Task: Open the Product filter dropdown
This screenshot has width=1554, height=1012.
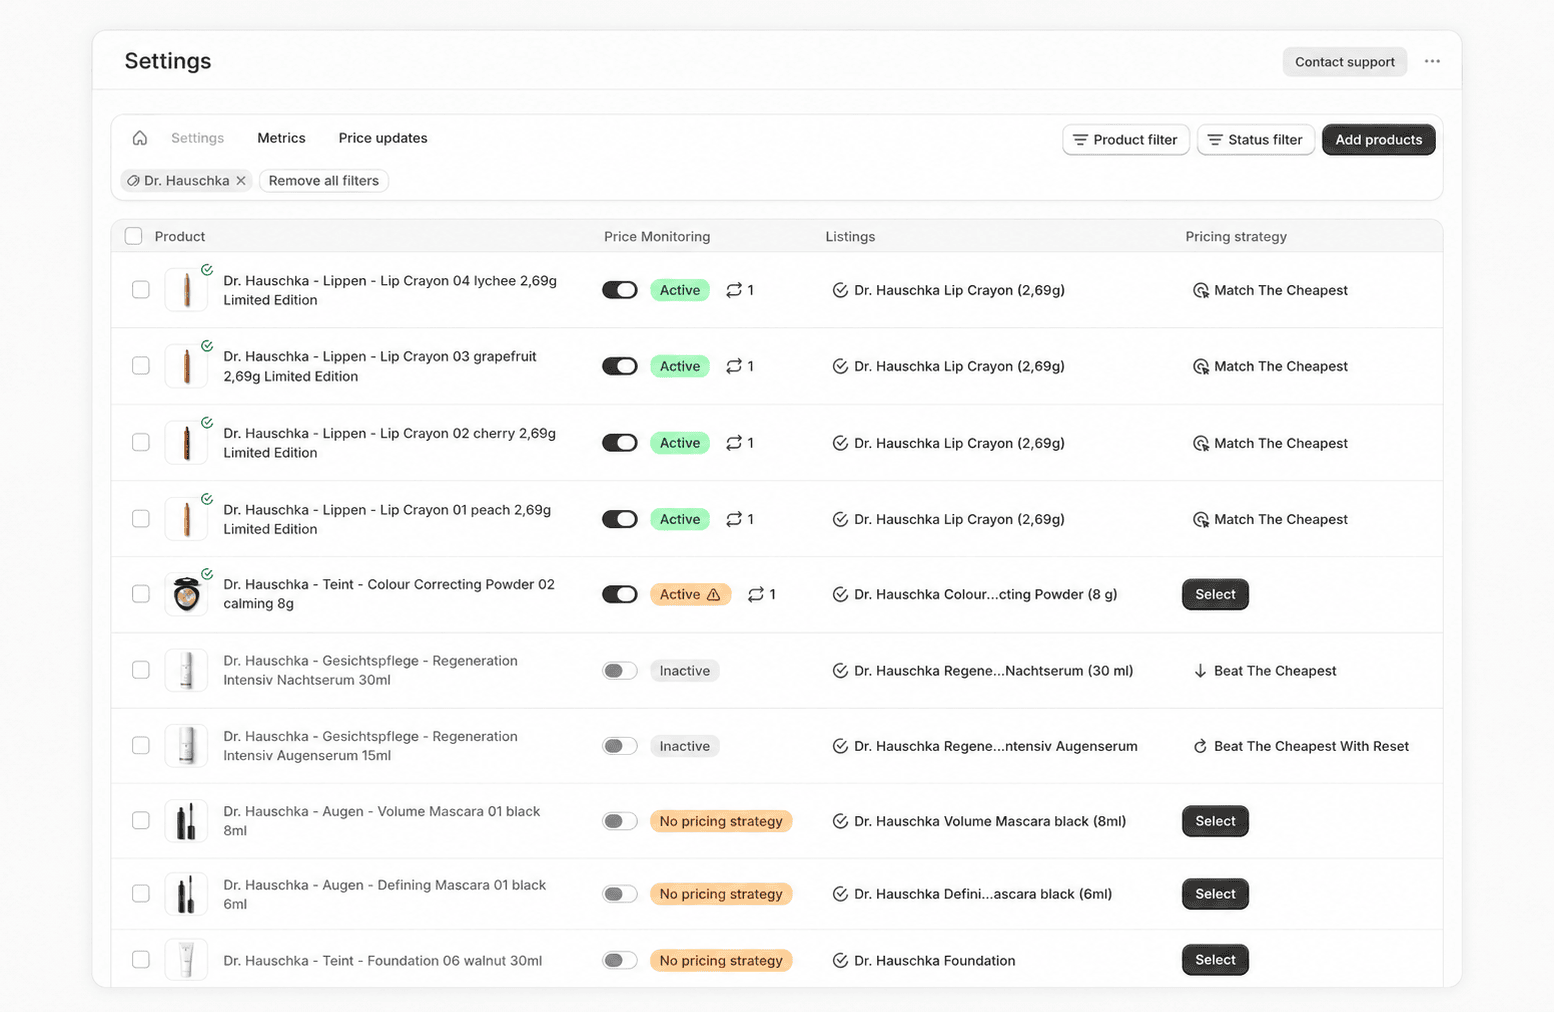Action: [x=1126, y=140]
